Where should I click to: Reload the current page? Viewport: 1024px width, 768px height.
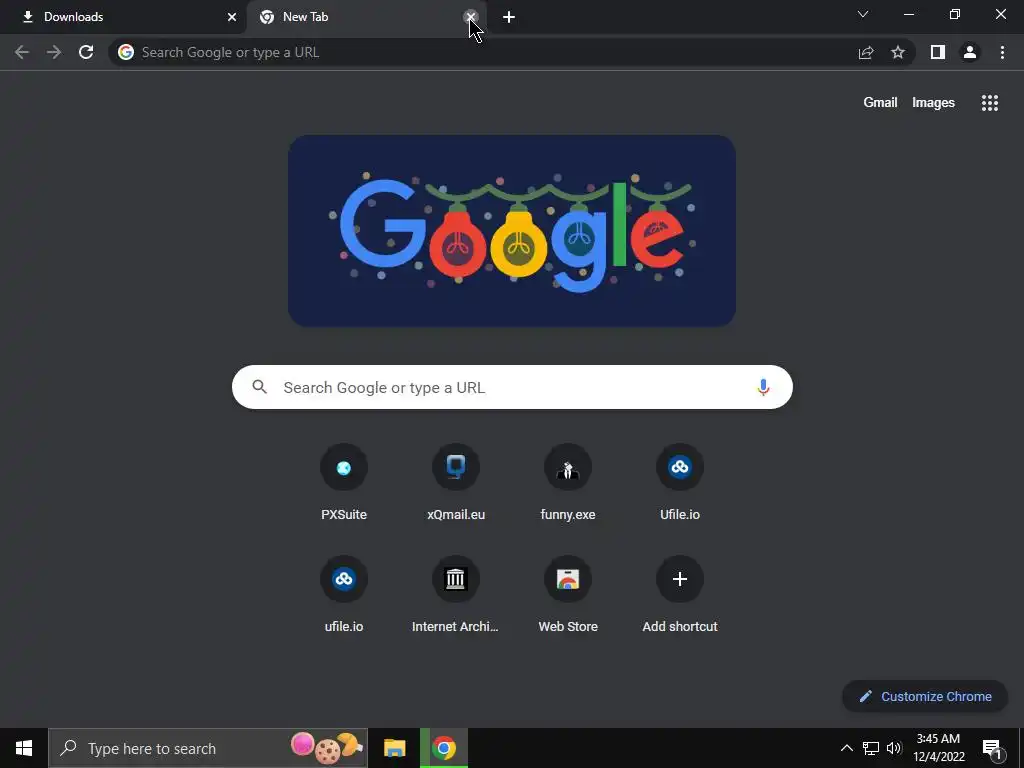point(86,52)
